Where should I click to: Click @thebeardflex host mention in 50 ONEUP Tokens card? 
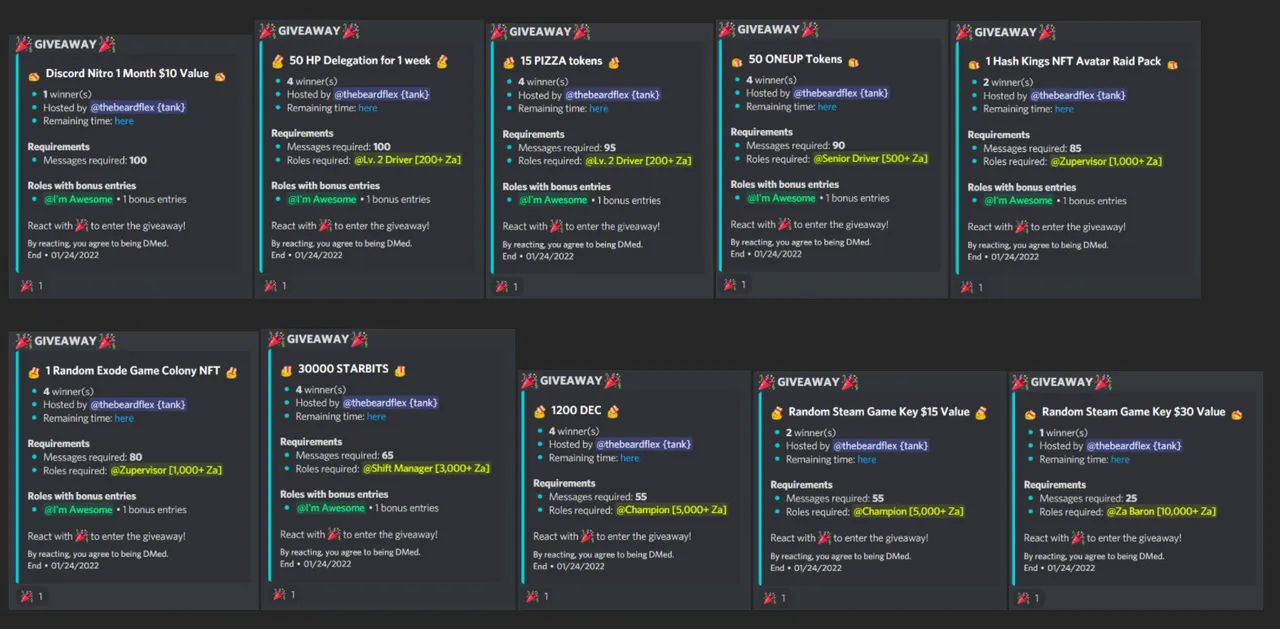coord(841,93)
